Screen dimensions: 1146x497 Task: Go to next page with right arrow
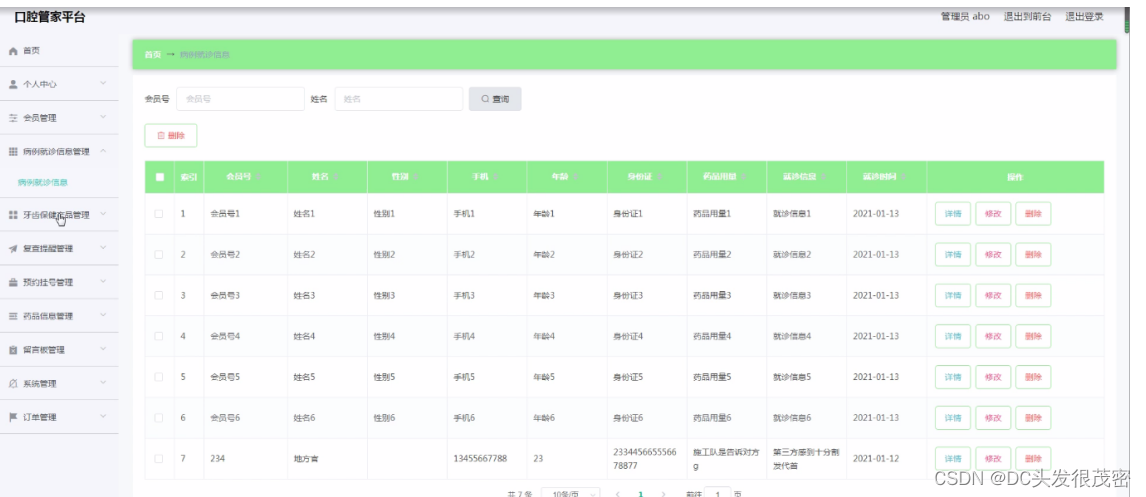click(x=664, y=494)
